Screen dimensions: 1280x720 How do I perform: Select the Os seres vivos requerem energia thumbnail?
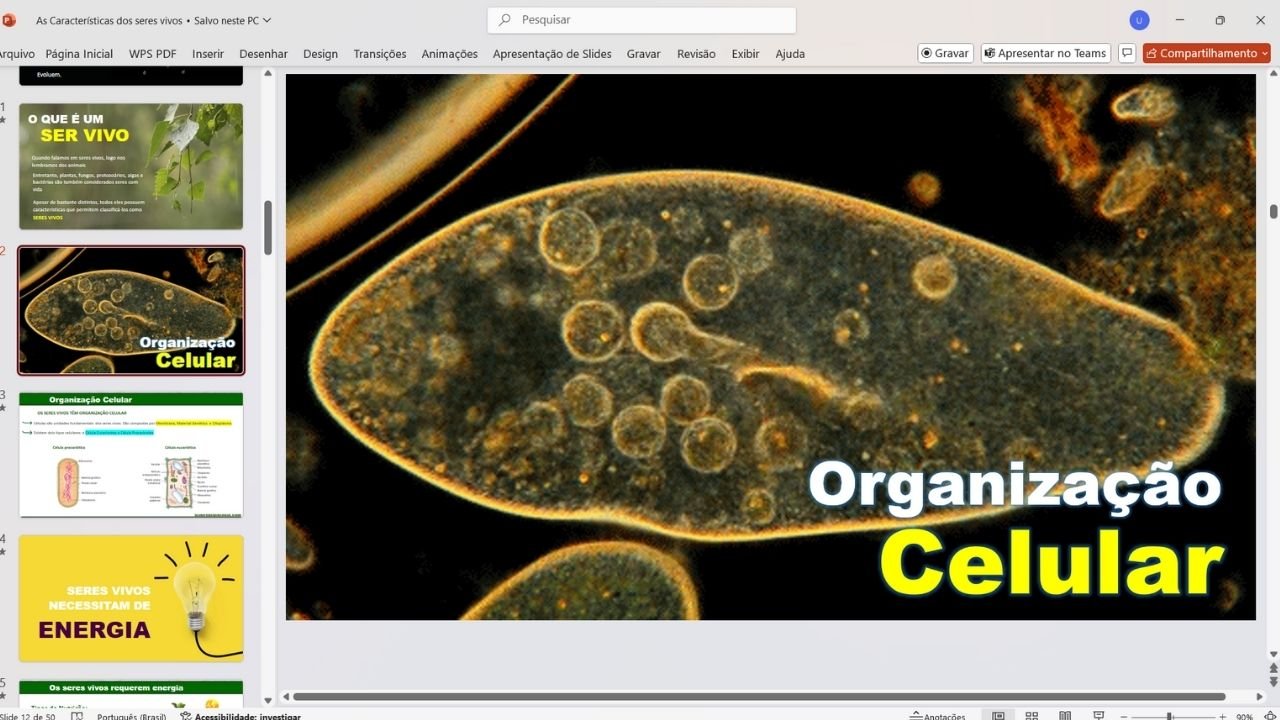pos(131,694)
